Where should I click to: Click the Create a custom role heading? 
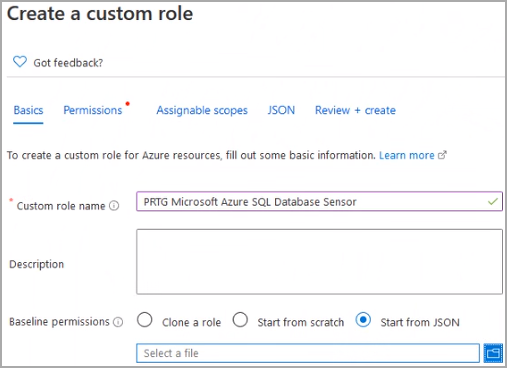coord(100,14)
